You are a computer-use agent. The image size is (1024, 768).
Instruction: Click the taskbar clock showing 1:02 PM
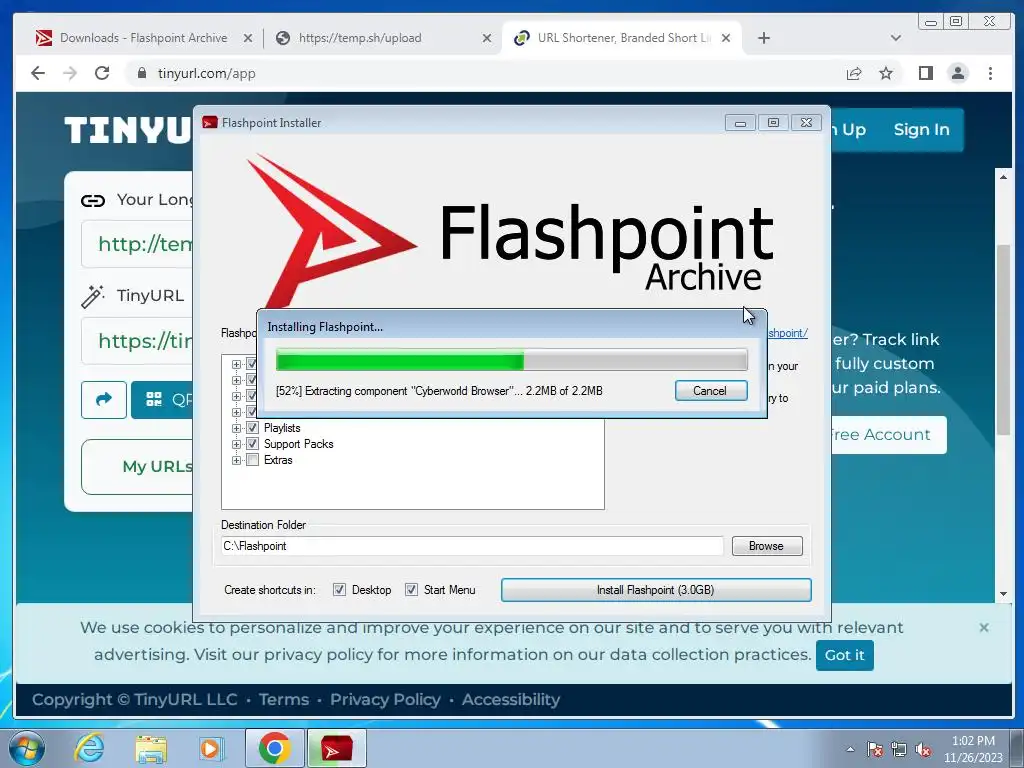(973, 749)
